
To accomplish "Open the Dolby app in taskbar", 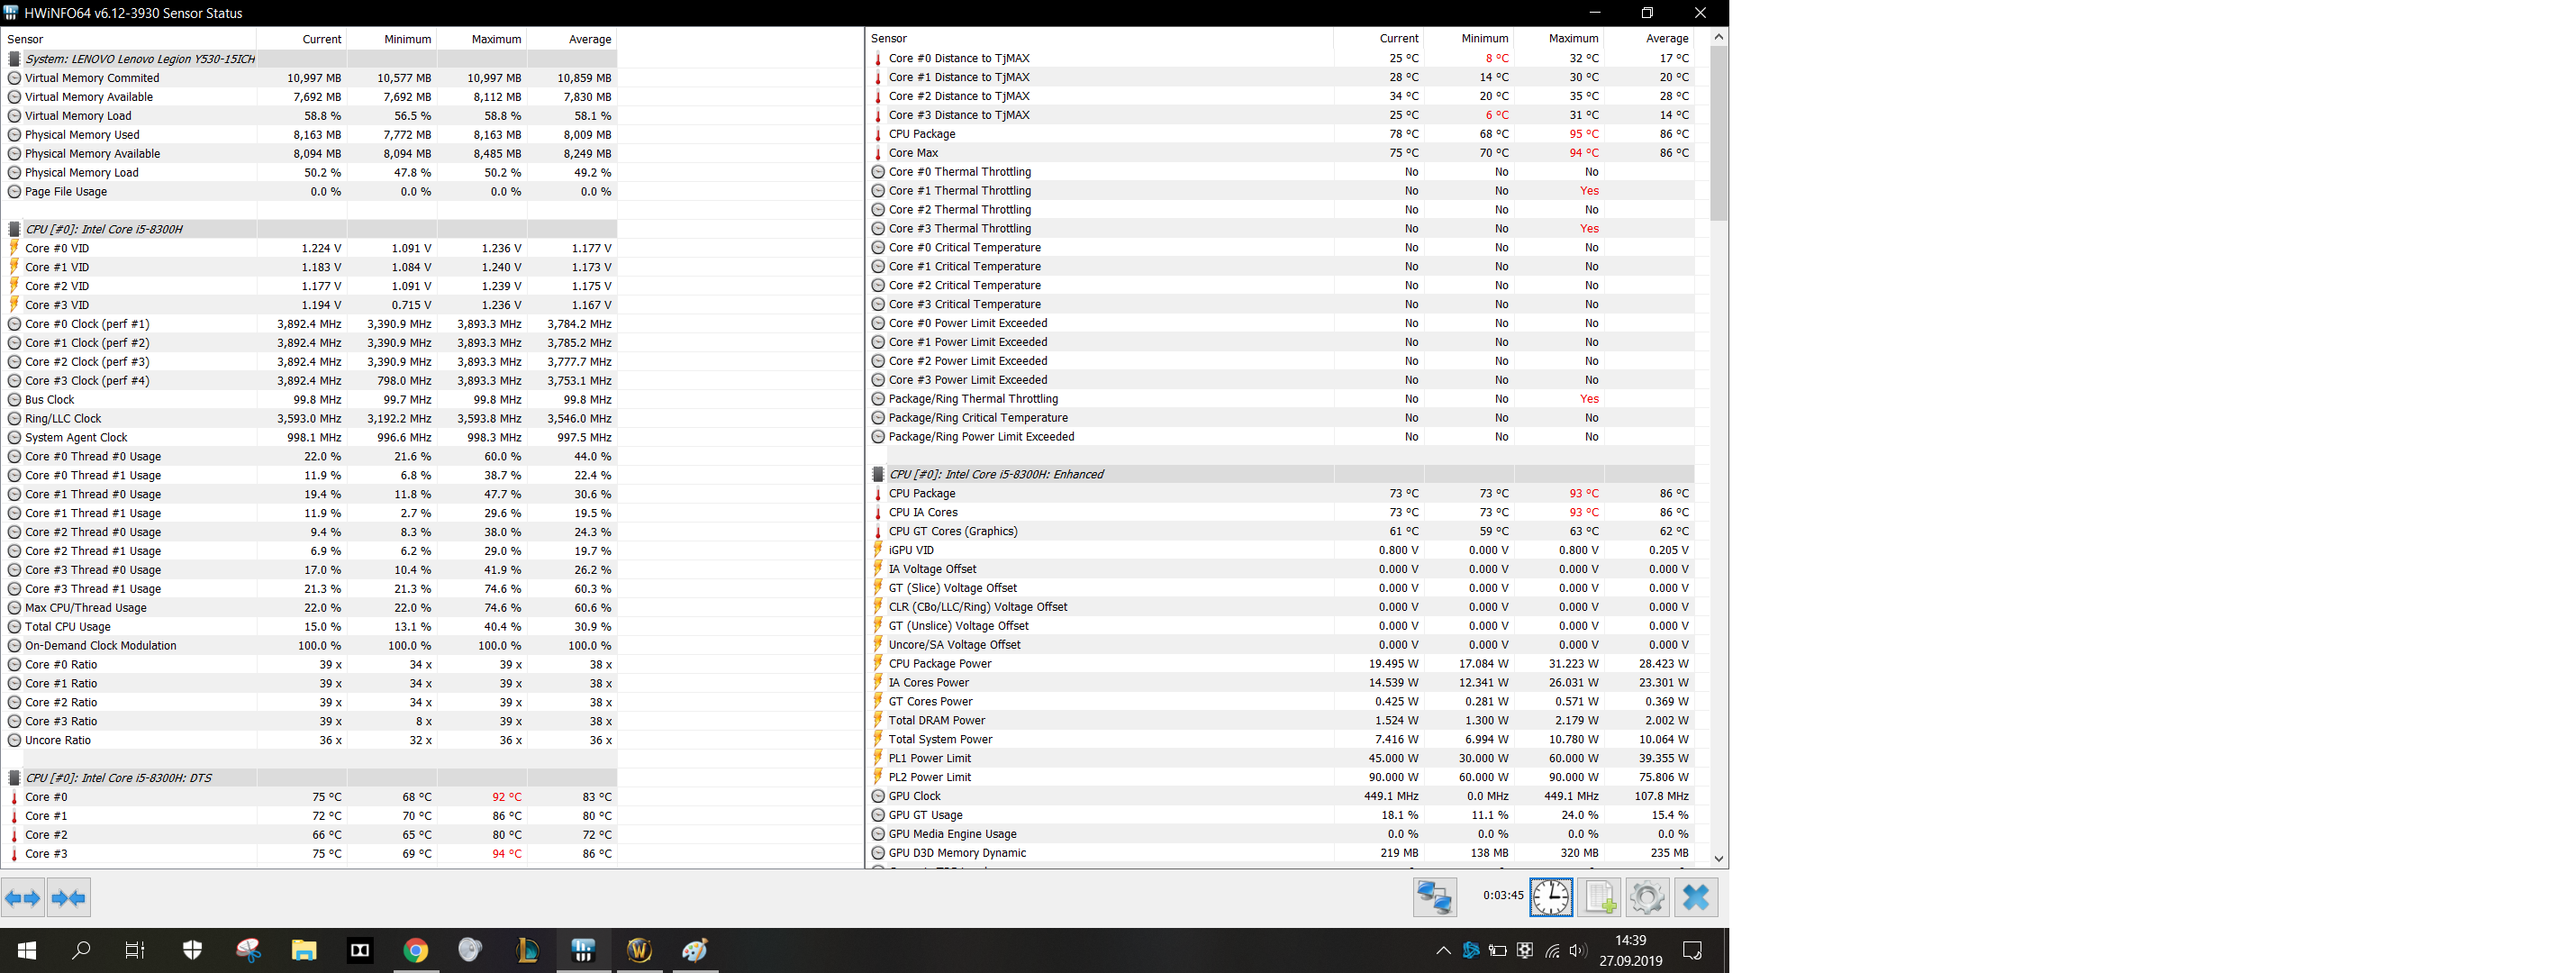I will click(x=360, y=950).
